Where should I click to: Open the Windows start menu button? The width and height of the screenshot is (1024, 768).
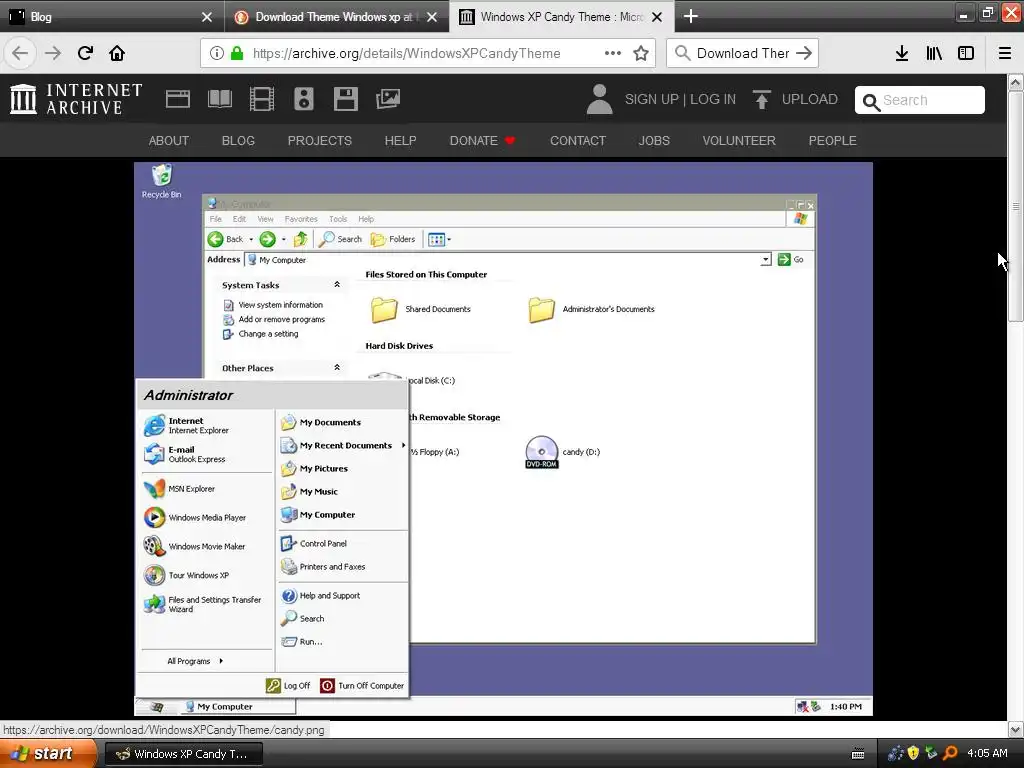pyautogui.click(x=48, y=754)
